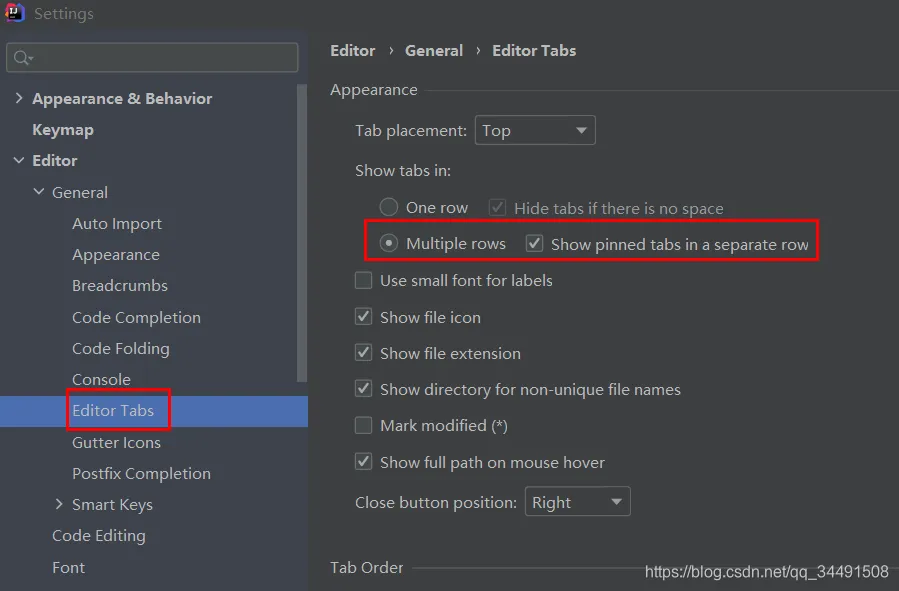Expand the Smart Keys node

(x=59, y=504)
